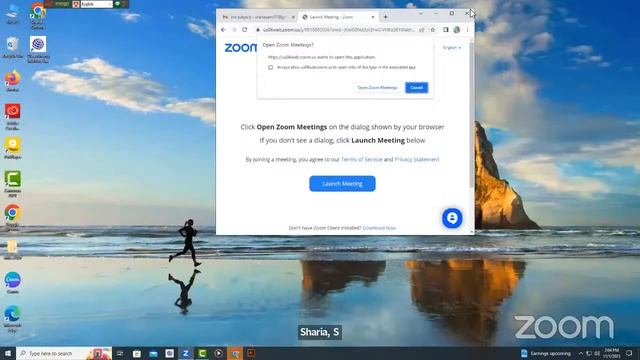
Task: Open the This PC desktop icon
Action: tap(13, 14)
